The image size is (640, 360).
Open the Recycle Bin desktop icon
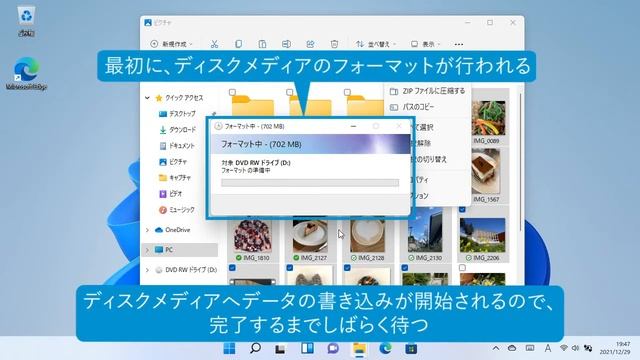(26, 20)
